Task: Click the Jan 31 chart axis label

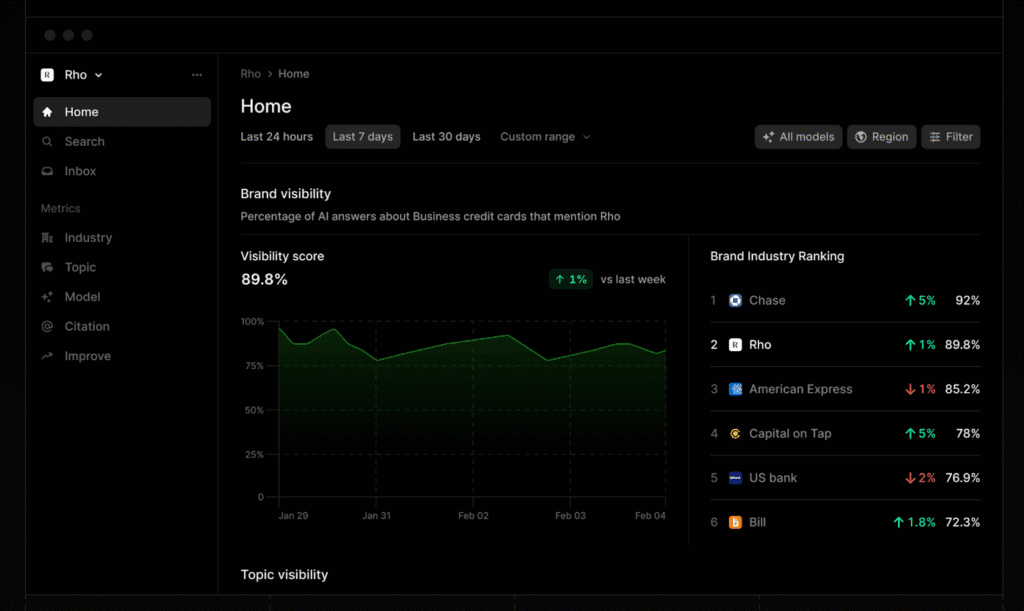Action: pyautogui.click(x=376, y=516)
